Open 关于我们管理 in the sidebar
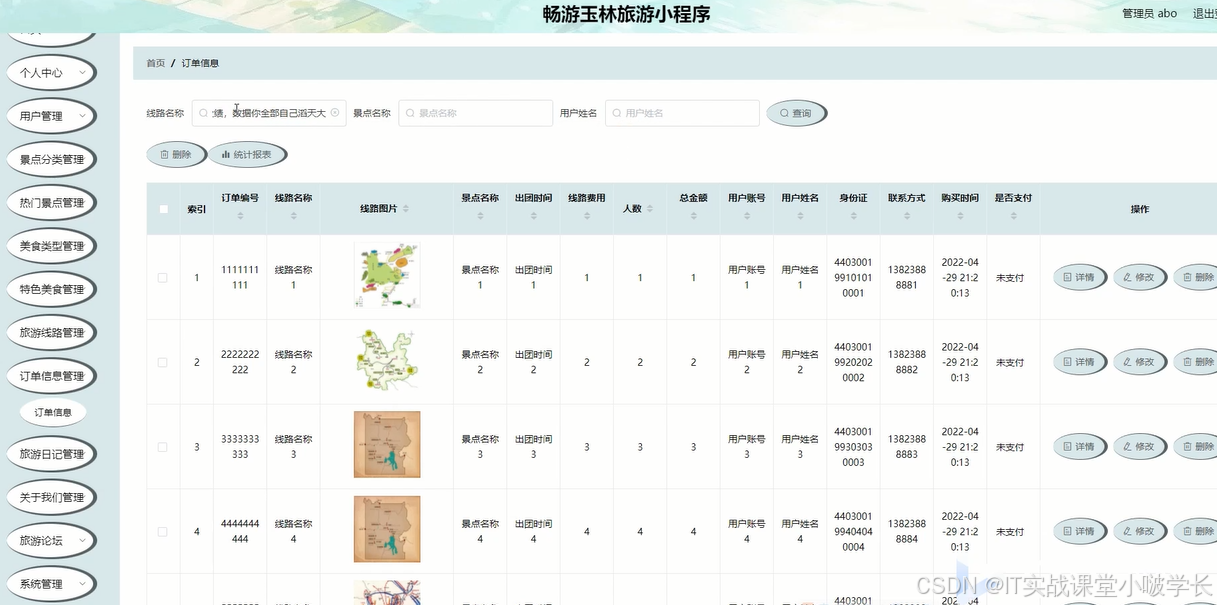Viewport: 1217px width, 605px height. pos(52,497)
